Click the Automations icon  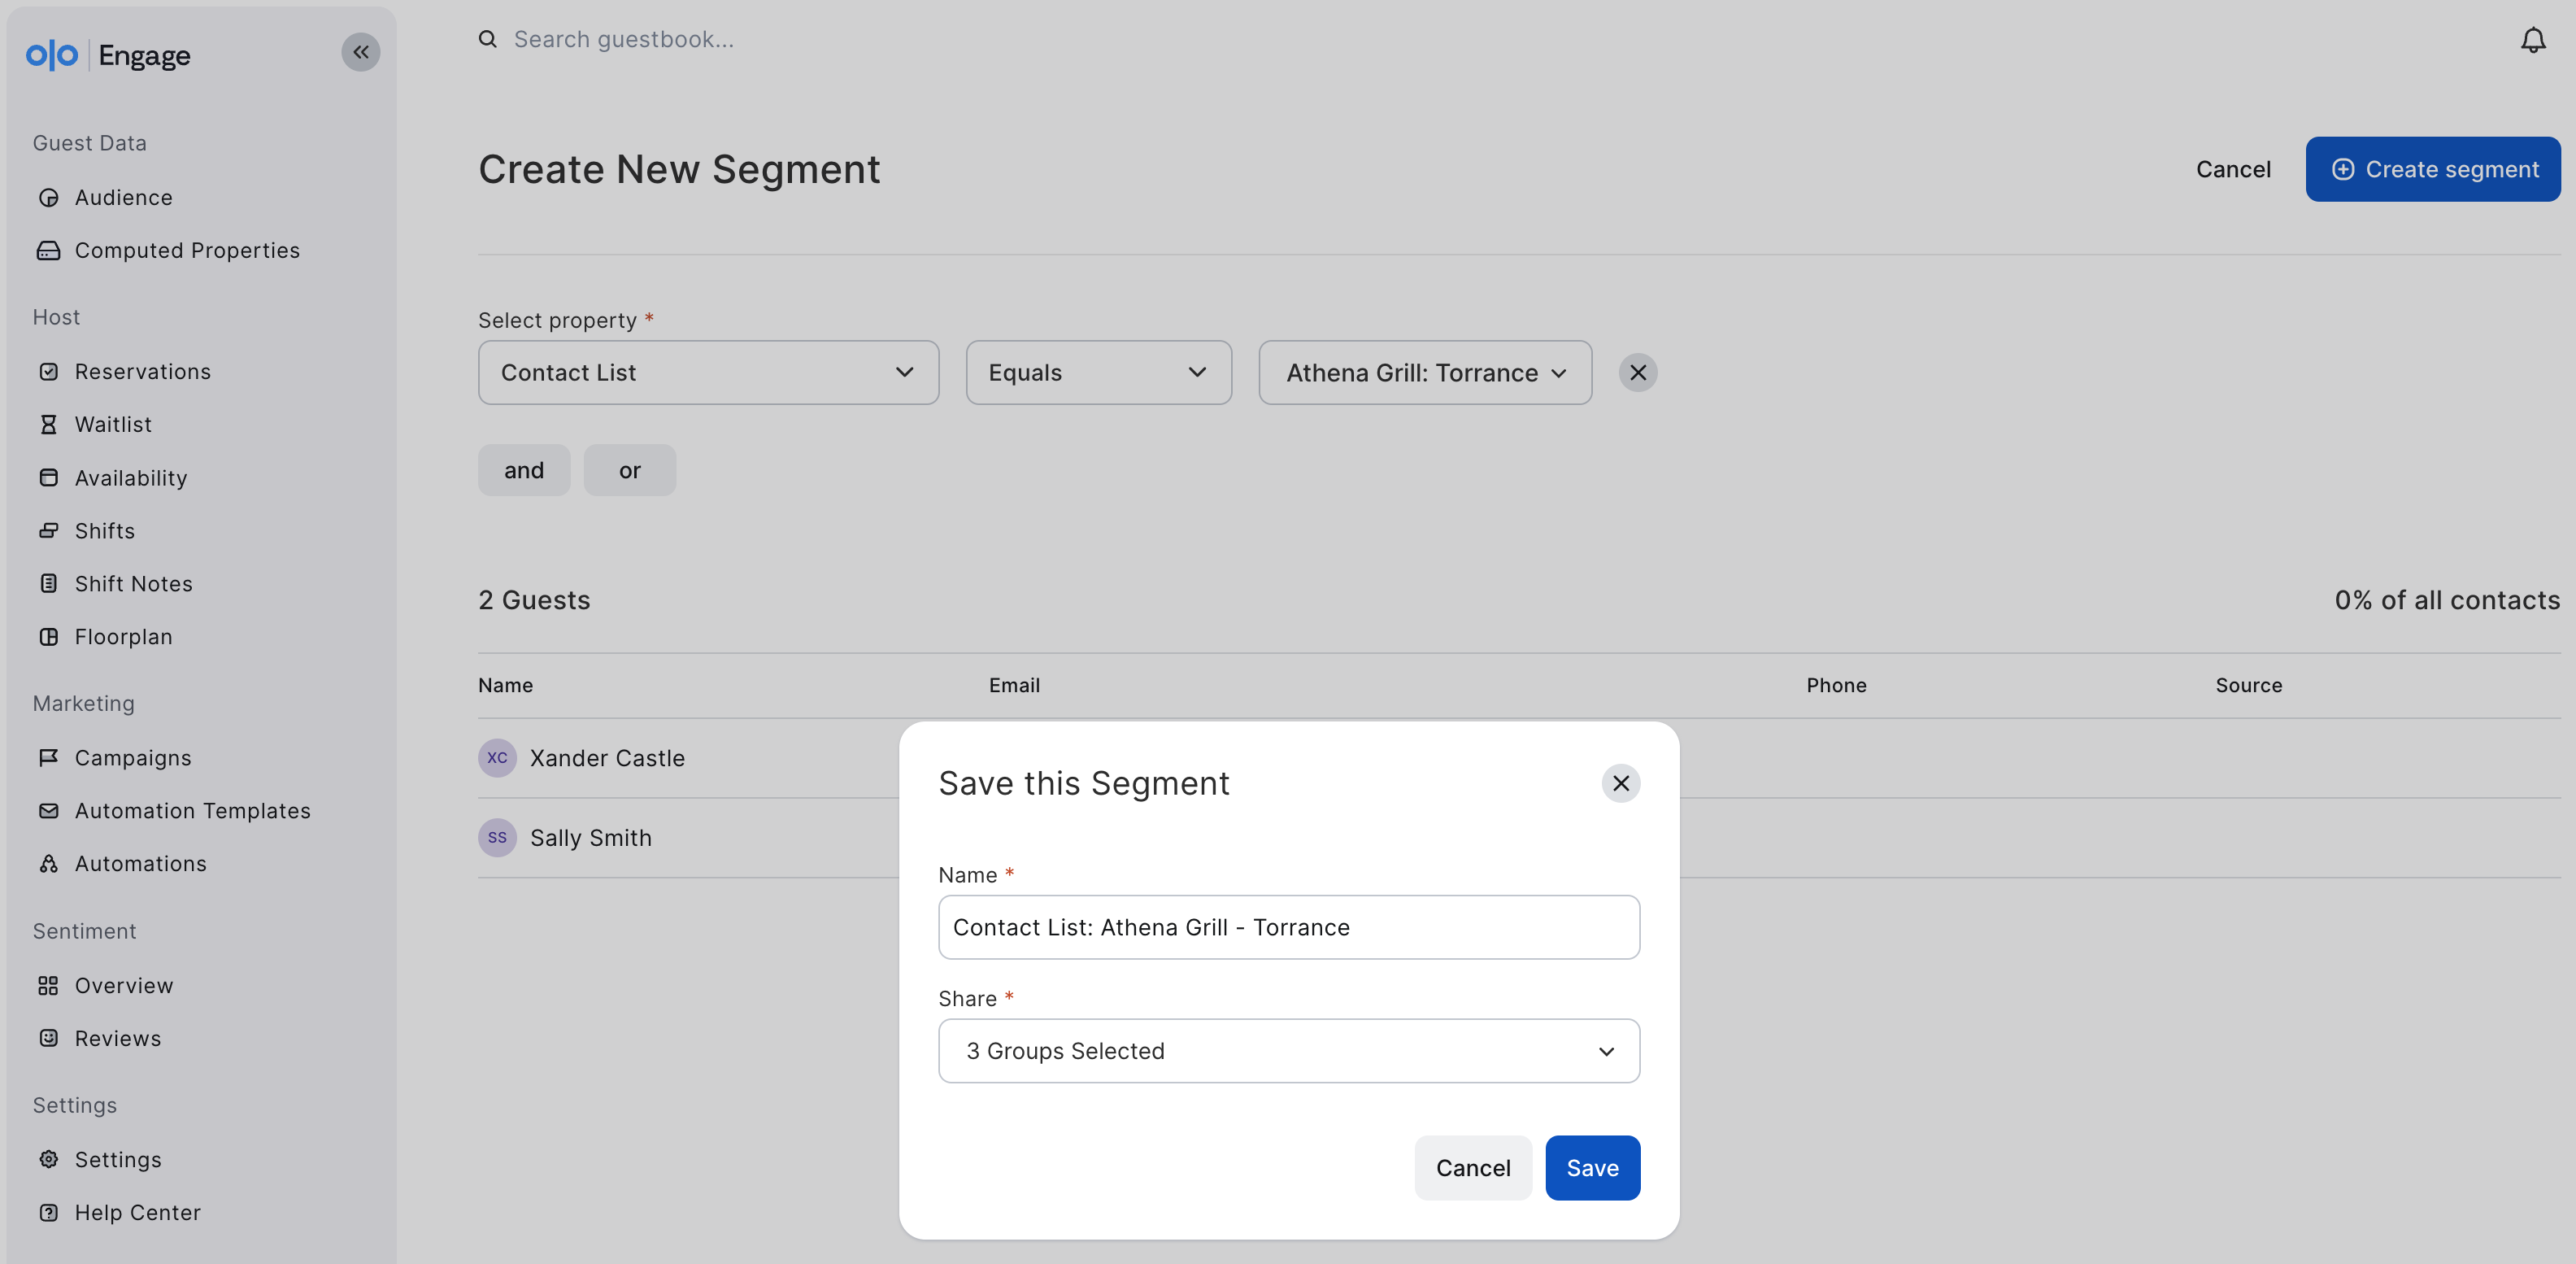(48, 864)
